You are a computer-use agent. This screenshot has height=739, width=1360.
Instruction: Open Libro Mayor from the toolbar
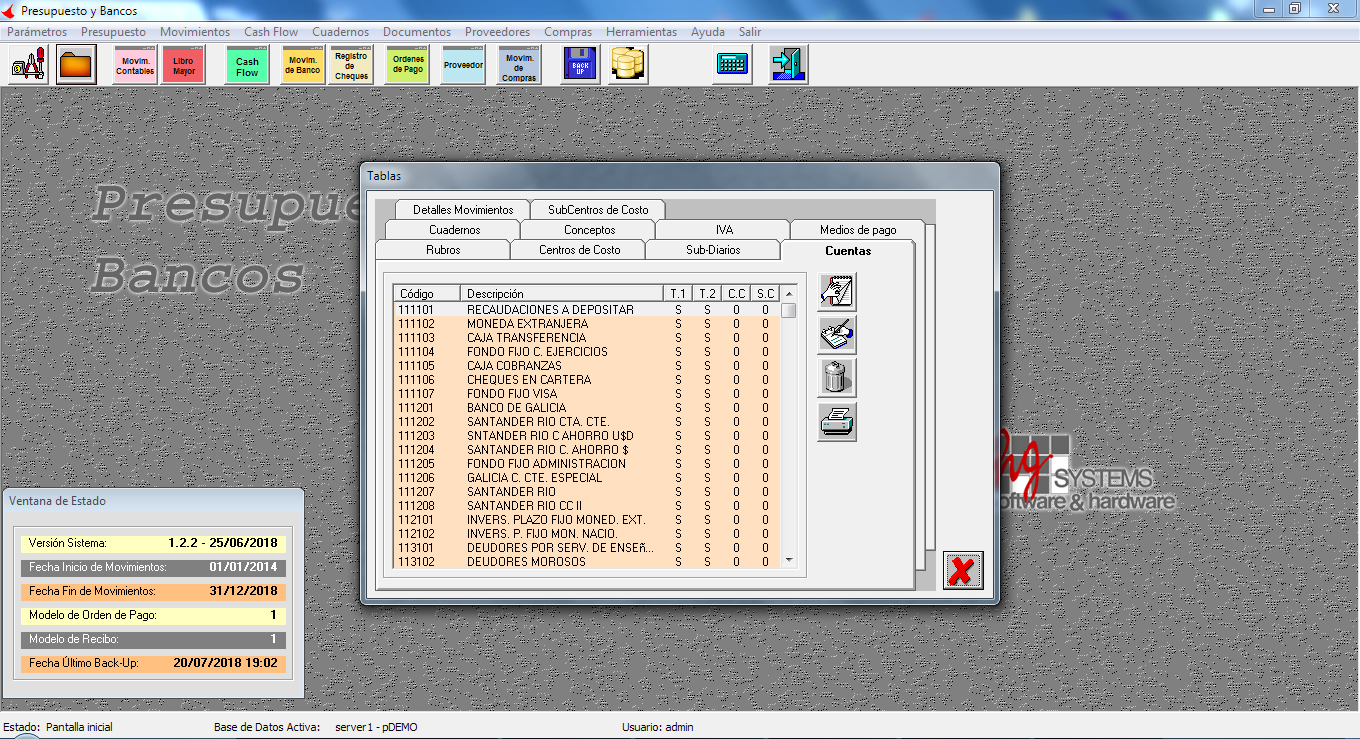point(184,66)
